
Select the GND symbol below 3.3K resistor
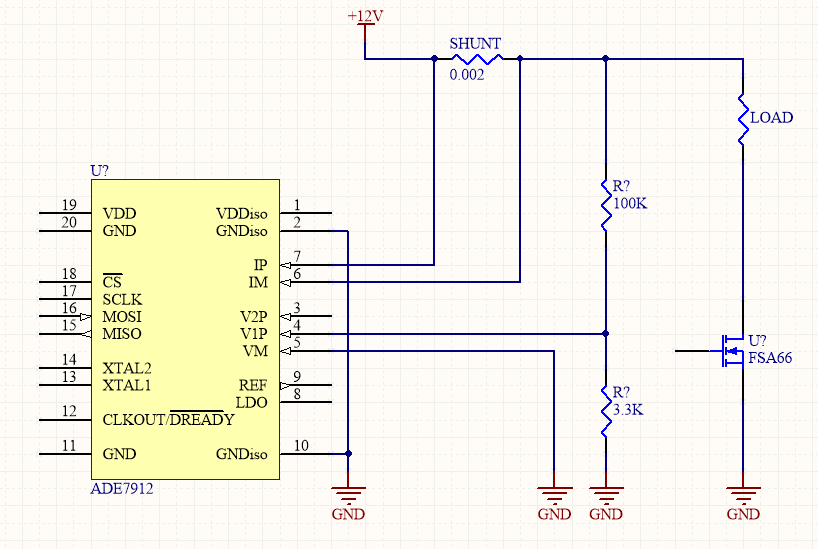(x=606, y=495)
